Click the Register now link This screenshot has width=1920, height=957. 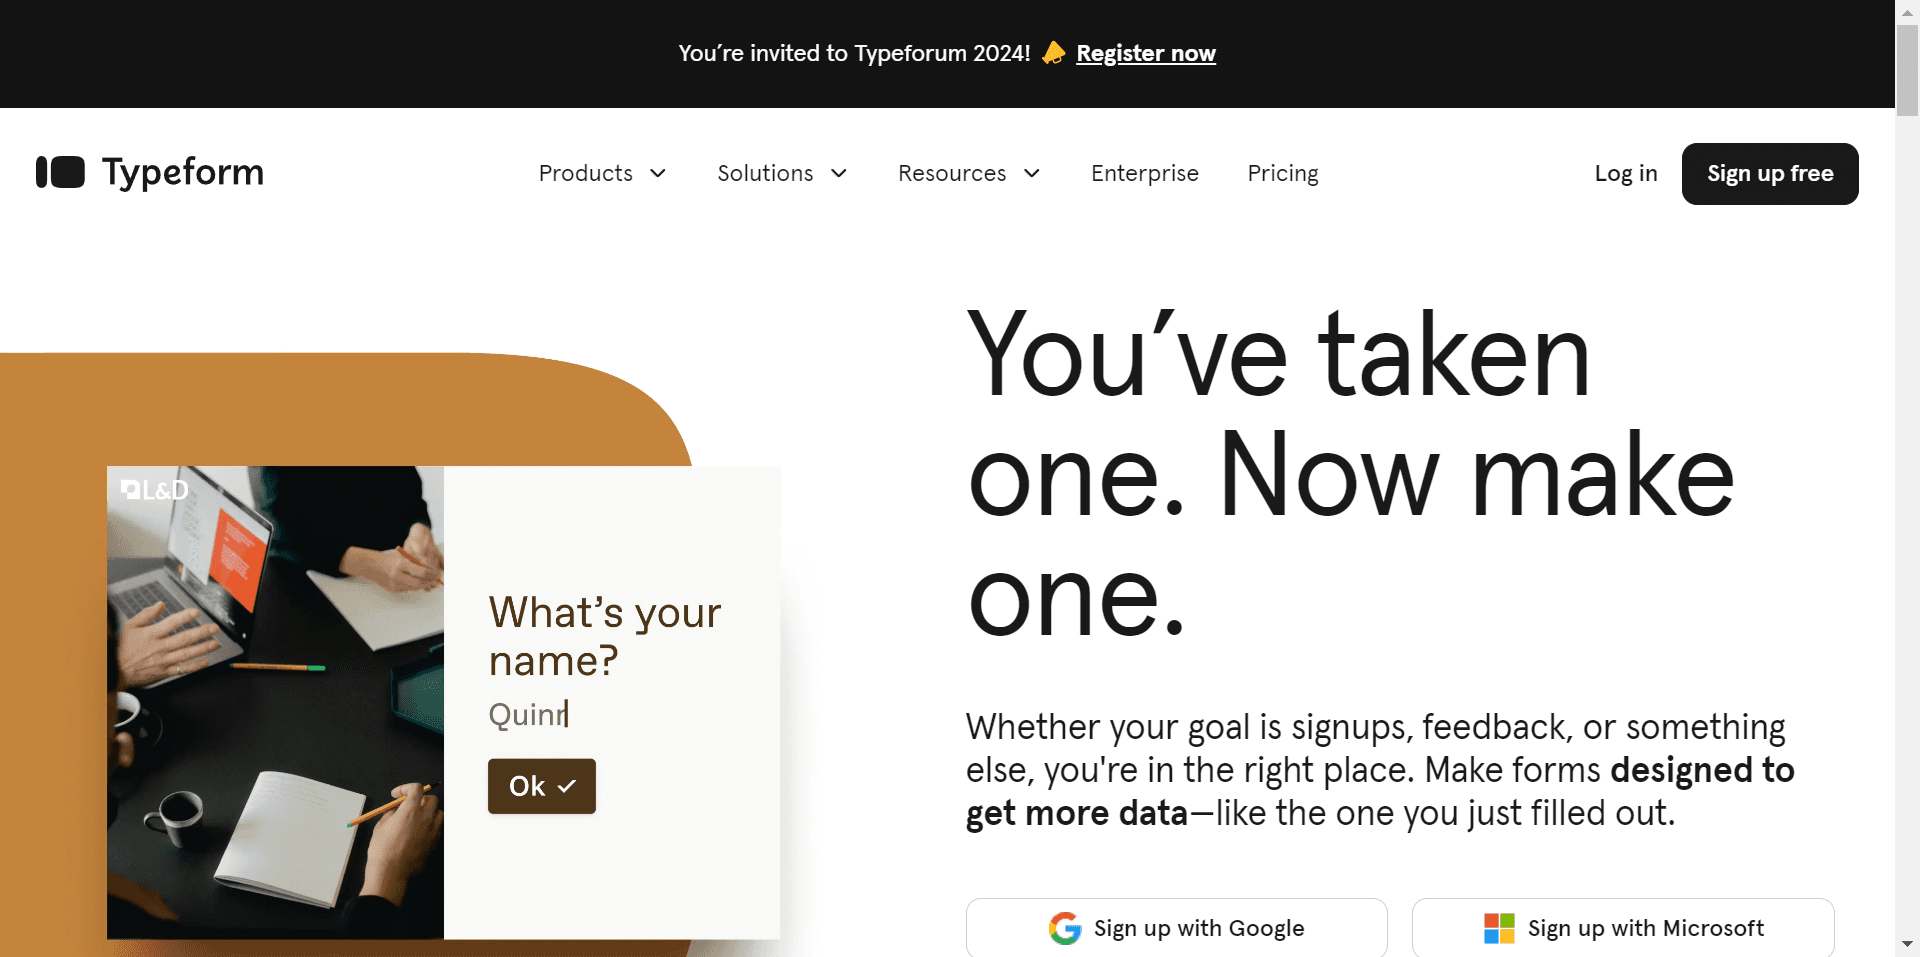point(1145,53)
